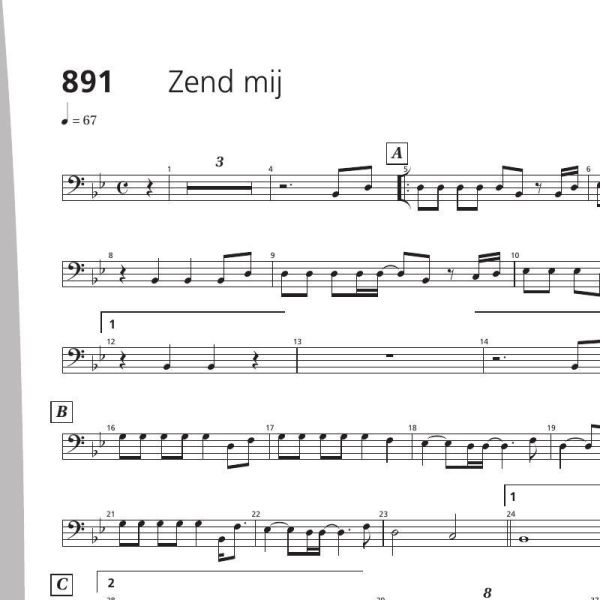Click the first half note in measure 23
The height and width of the screenshot is (600, 600).
click(391, 536)
